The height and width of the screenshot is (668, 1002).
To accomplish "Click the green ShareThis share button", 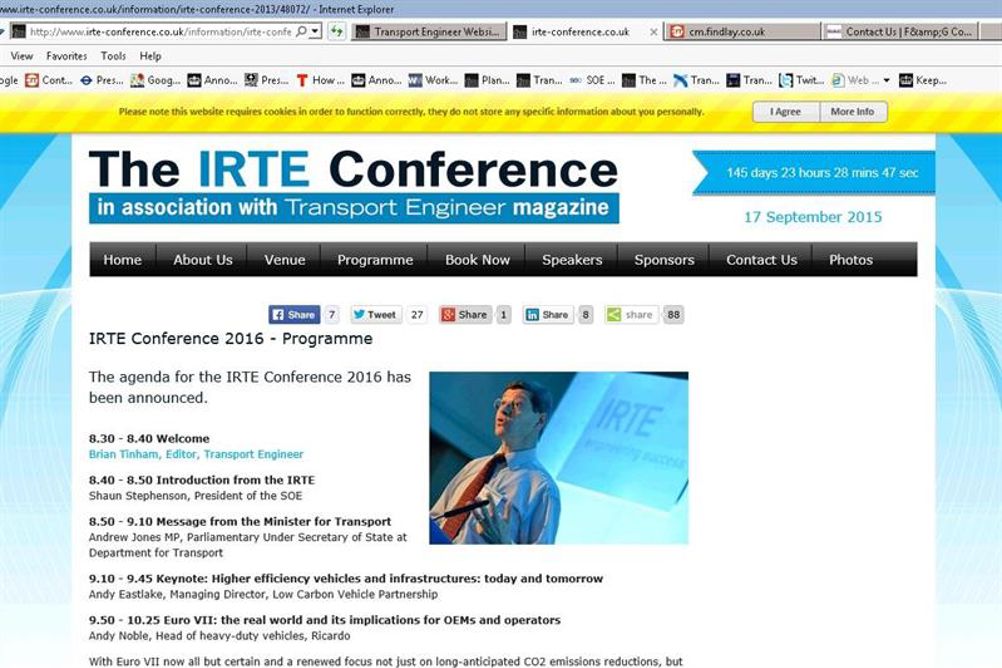I will pyautogui.click(x=631, y=315).
